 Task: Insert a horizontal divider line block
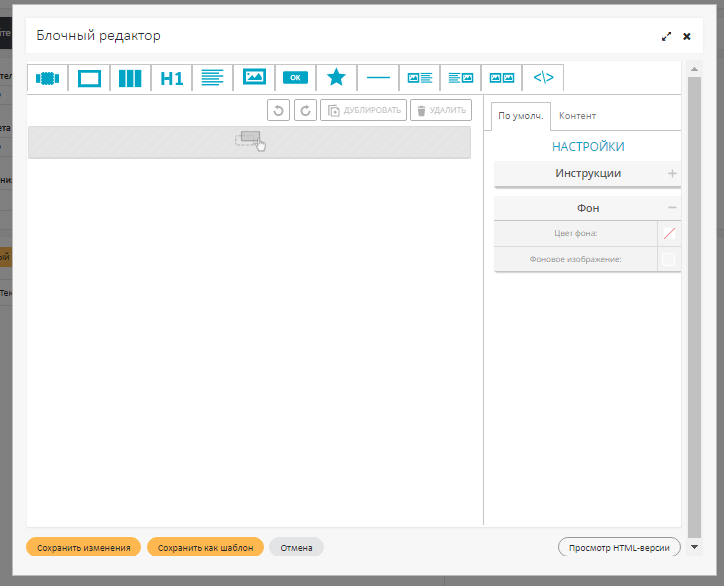(x=378, y=78)
